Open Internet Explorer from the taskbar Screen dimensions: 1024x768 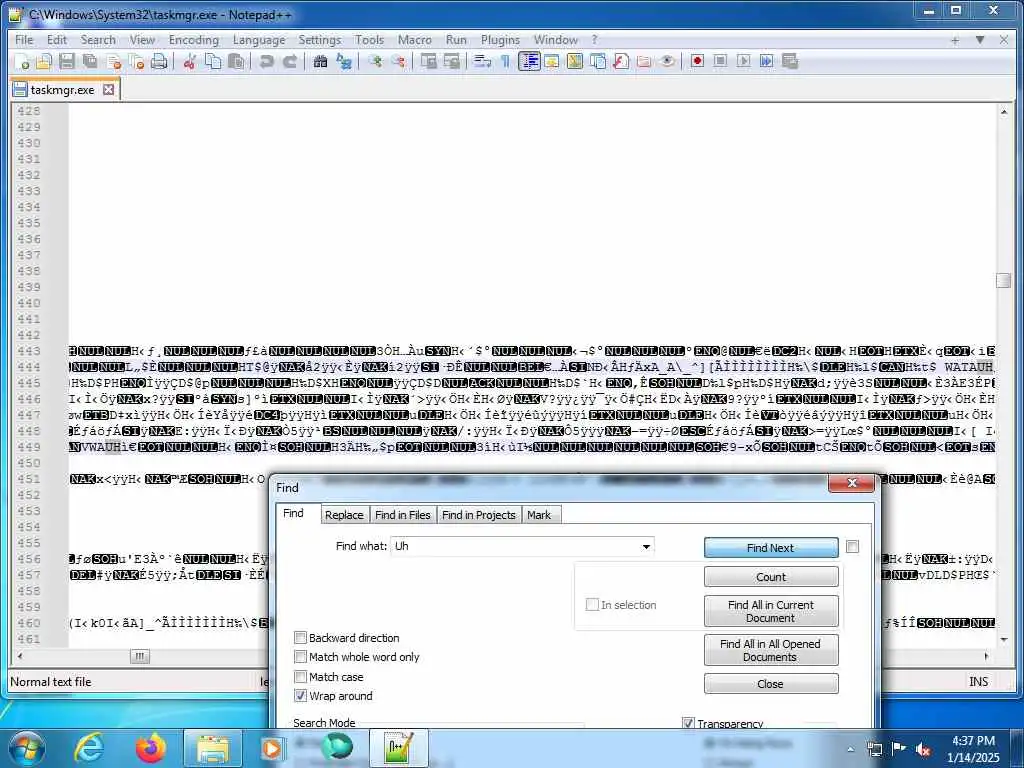[x=89, y=748]
